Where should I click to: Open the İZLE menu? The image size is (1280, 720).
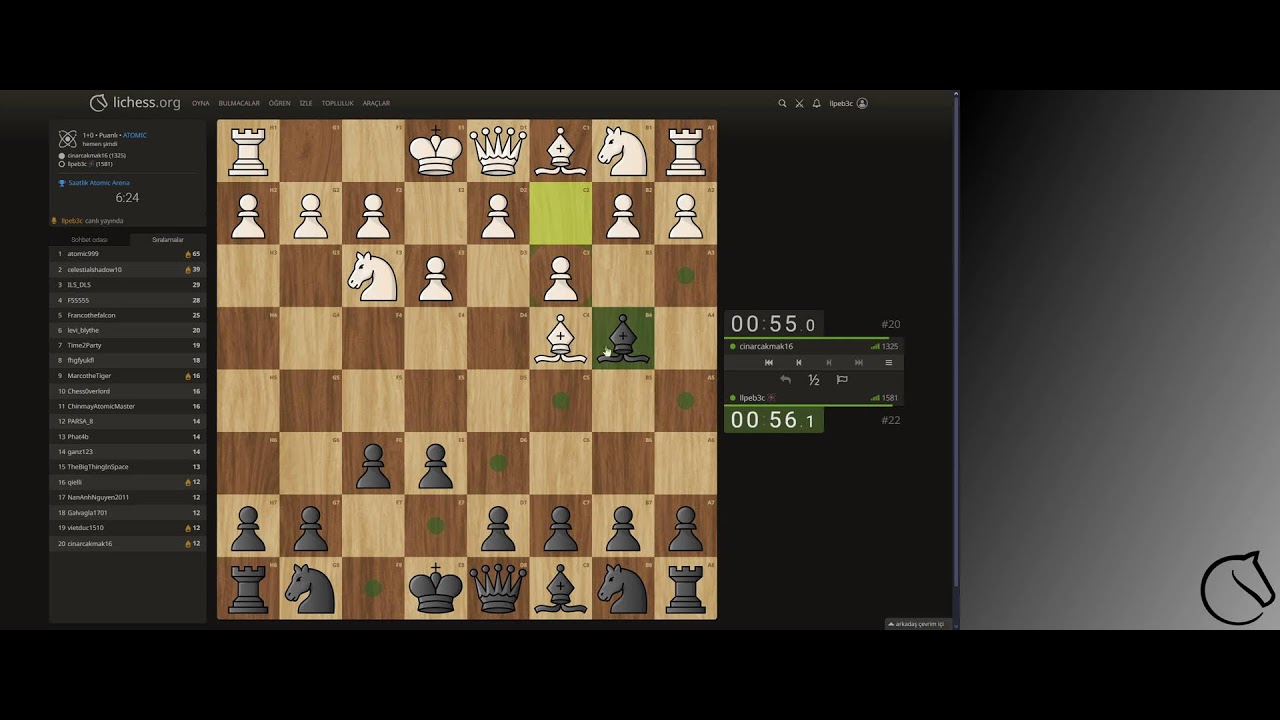click(306, 103)
